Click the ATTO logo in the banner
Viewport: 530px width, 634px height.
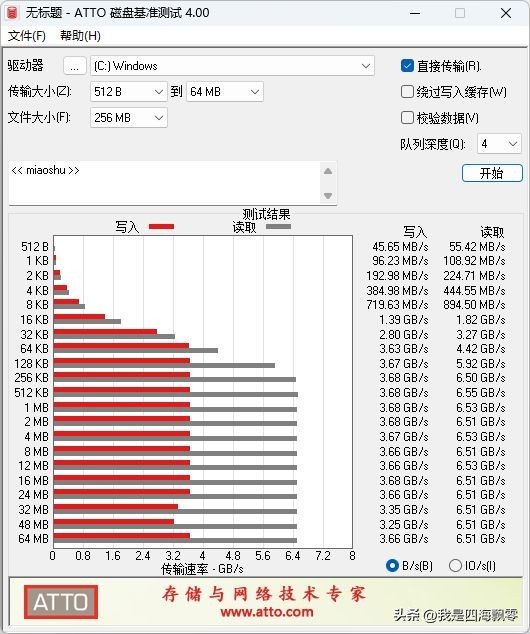coord(61,602)
